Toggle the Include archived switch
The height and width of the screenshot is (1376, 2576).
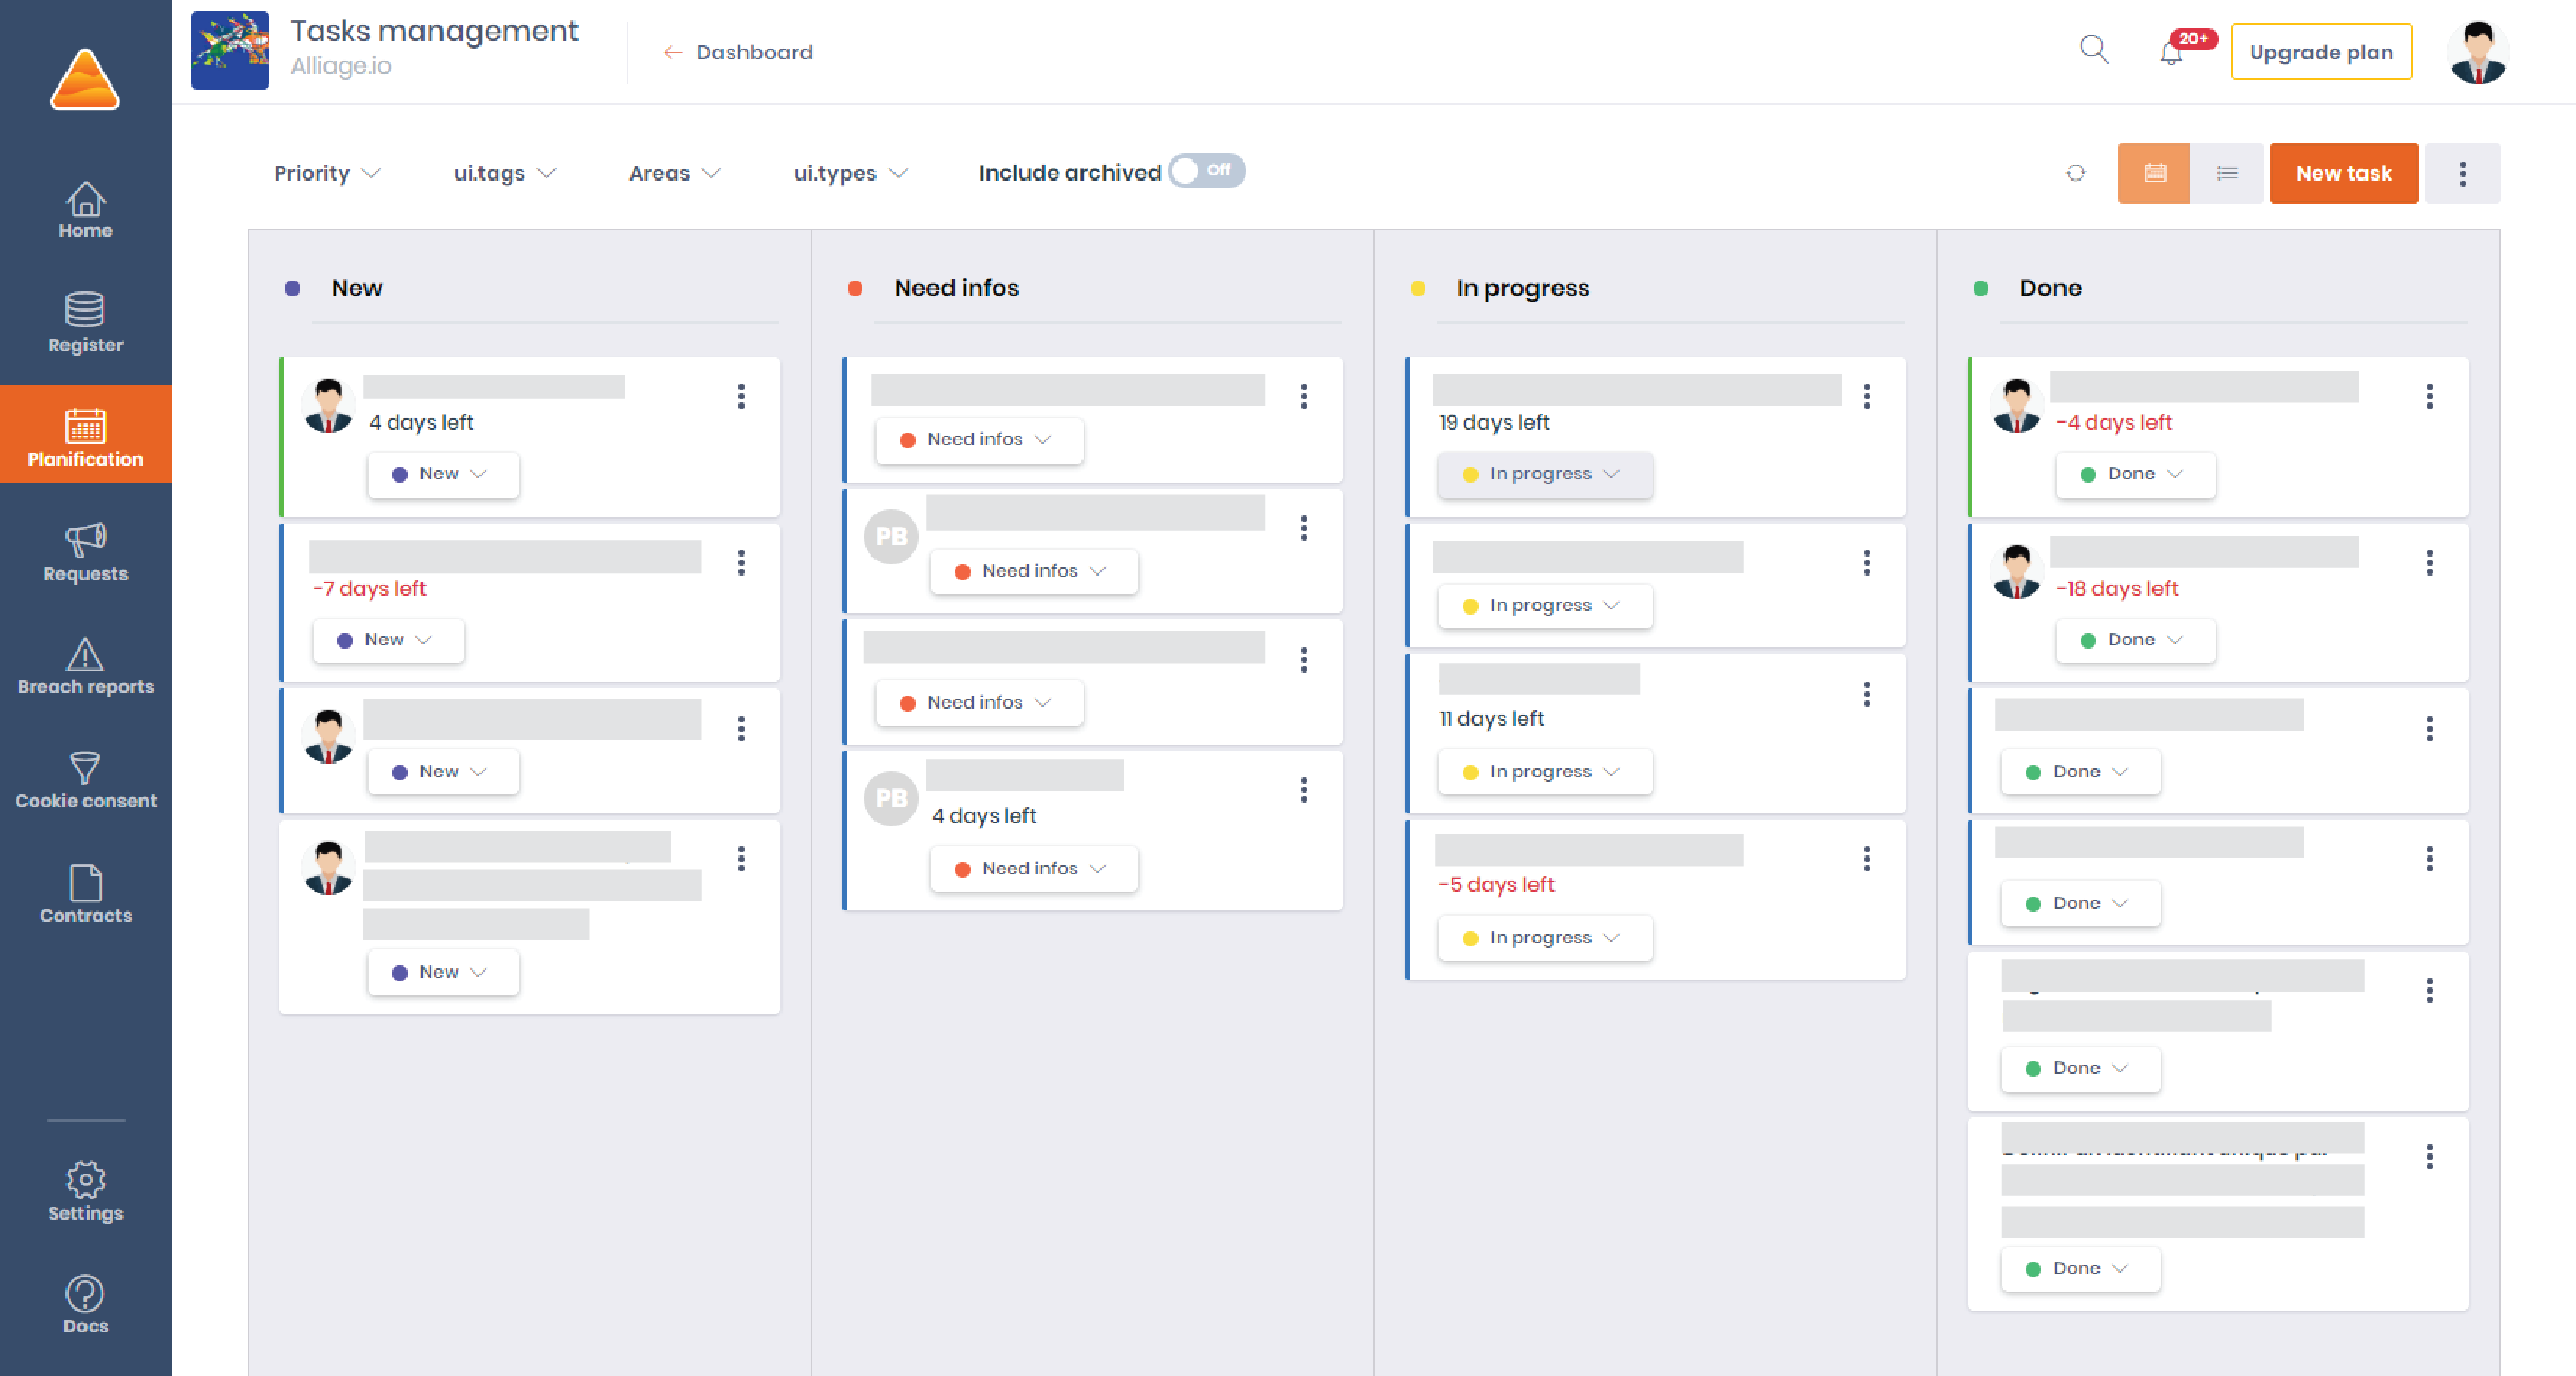pos(1207,171)
